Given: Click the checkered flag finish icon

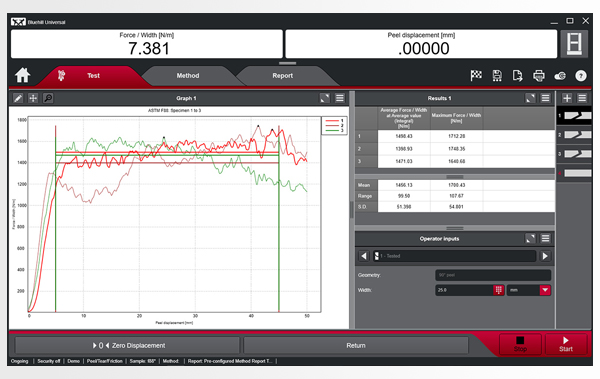Looking at the screenshot, I should [476, 75].
